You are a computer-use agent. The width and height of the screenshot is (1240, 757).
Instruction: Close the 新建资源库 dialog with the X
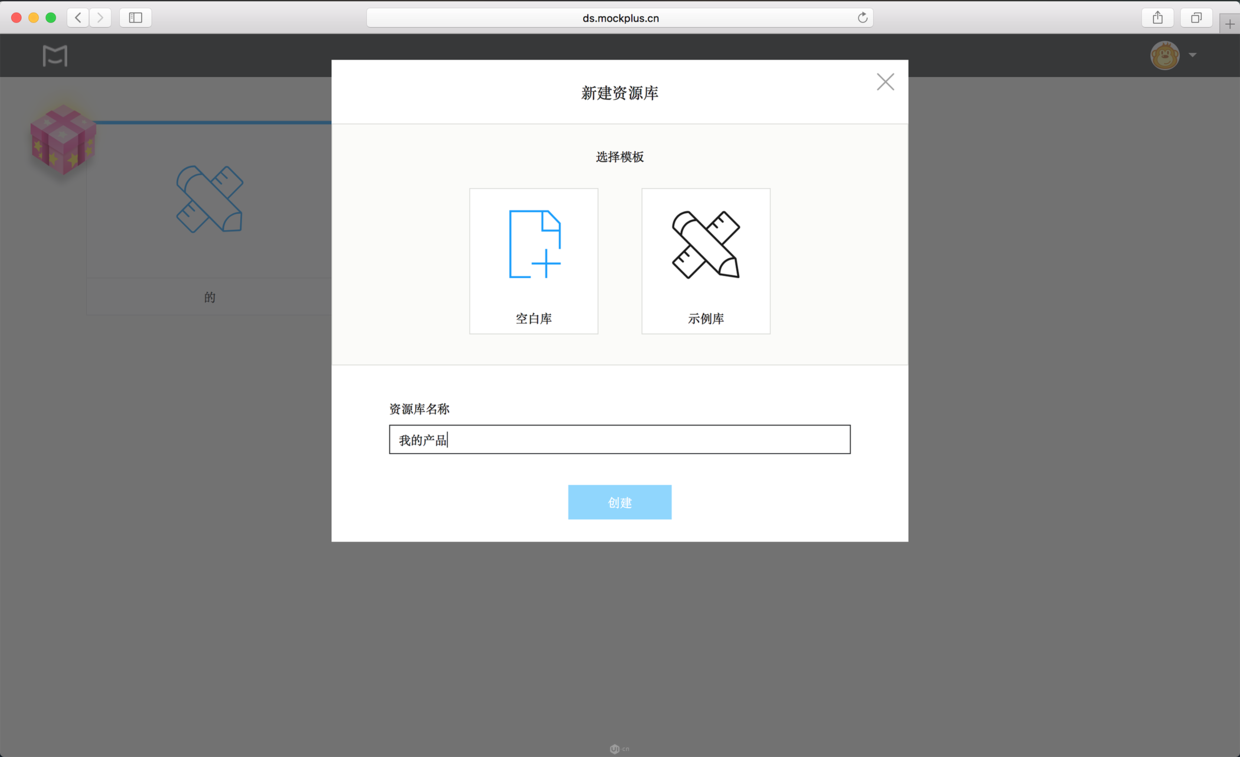pyautogui.click(x=885, y=82)
